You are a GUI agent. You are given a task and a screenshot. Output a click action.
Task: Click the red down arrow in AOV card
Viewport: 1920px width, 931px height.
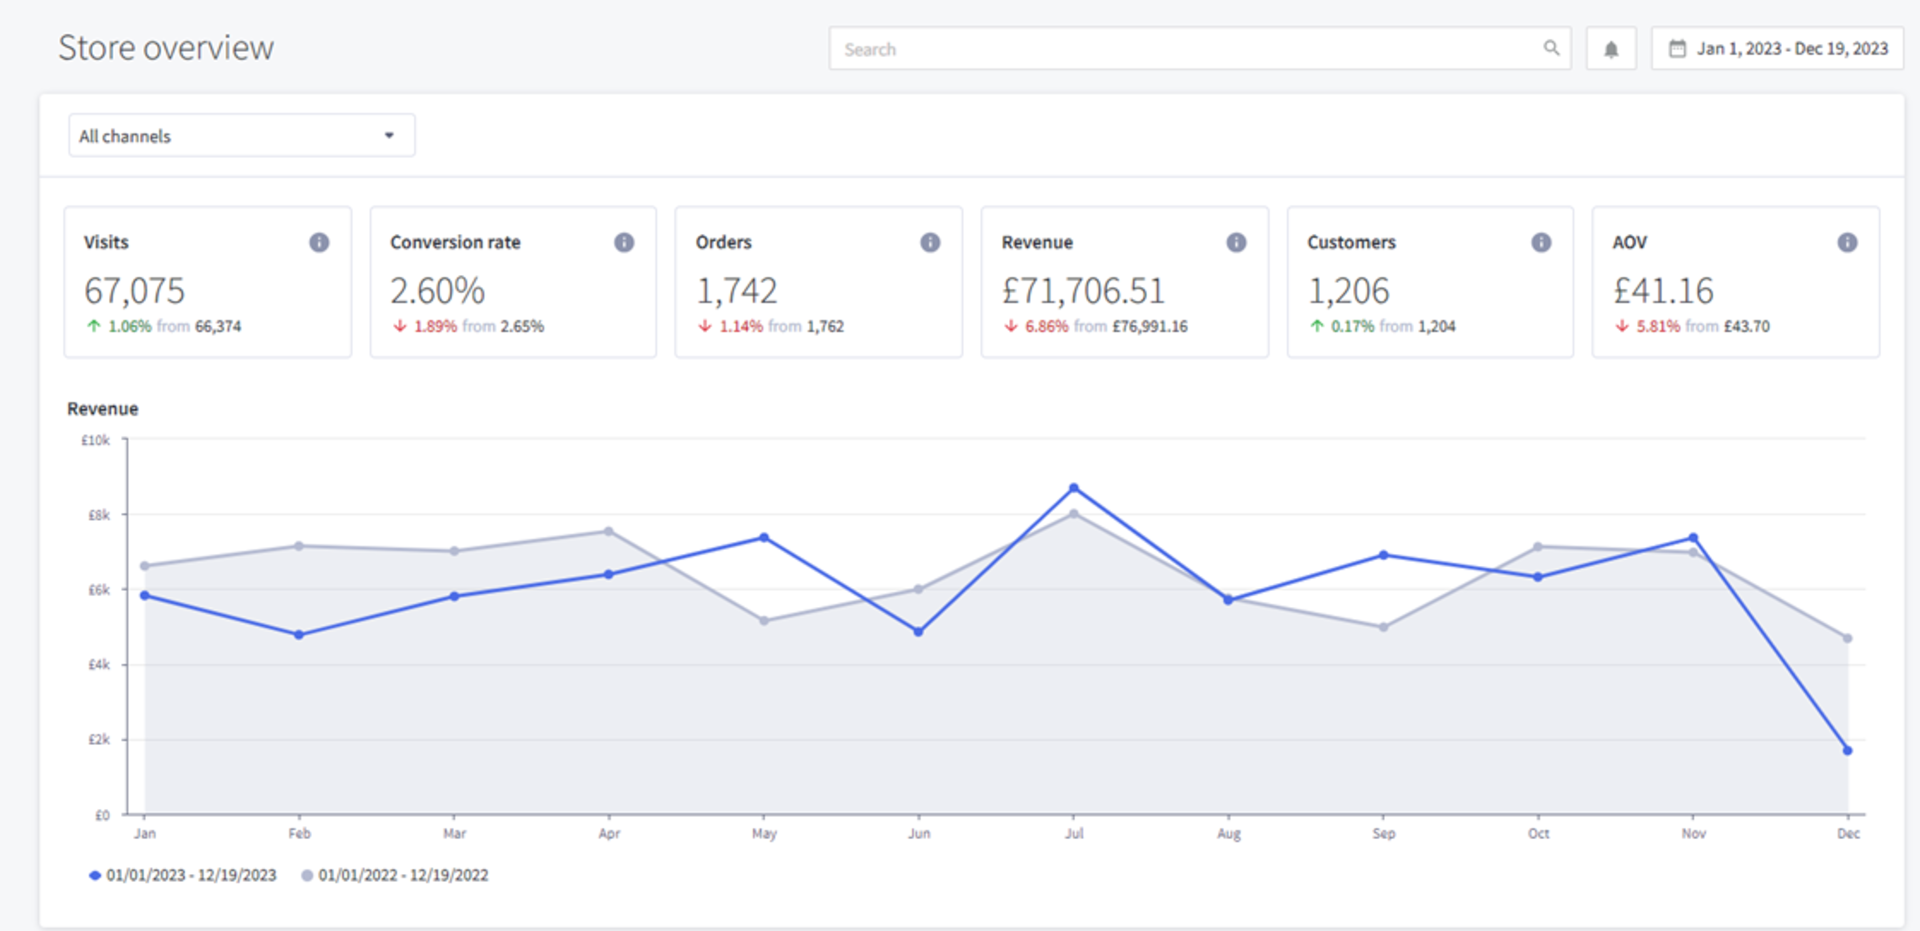[1622, 326]
